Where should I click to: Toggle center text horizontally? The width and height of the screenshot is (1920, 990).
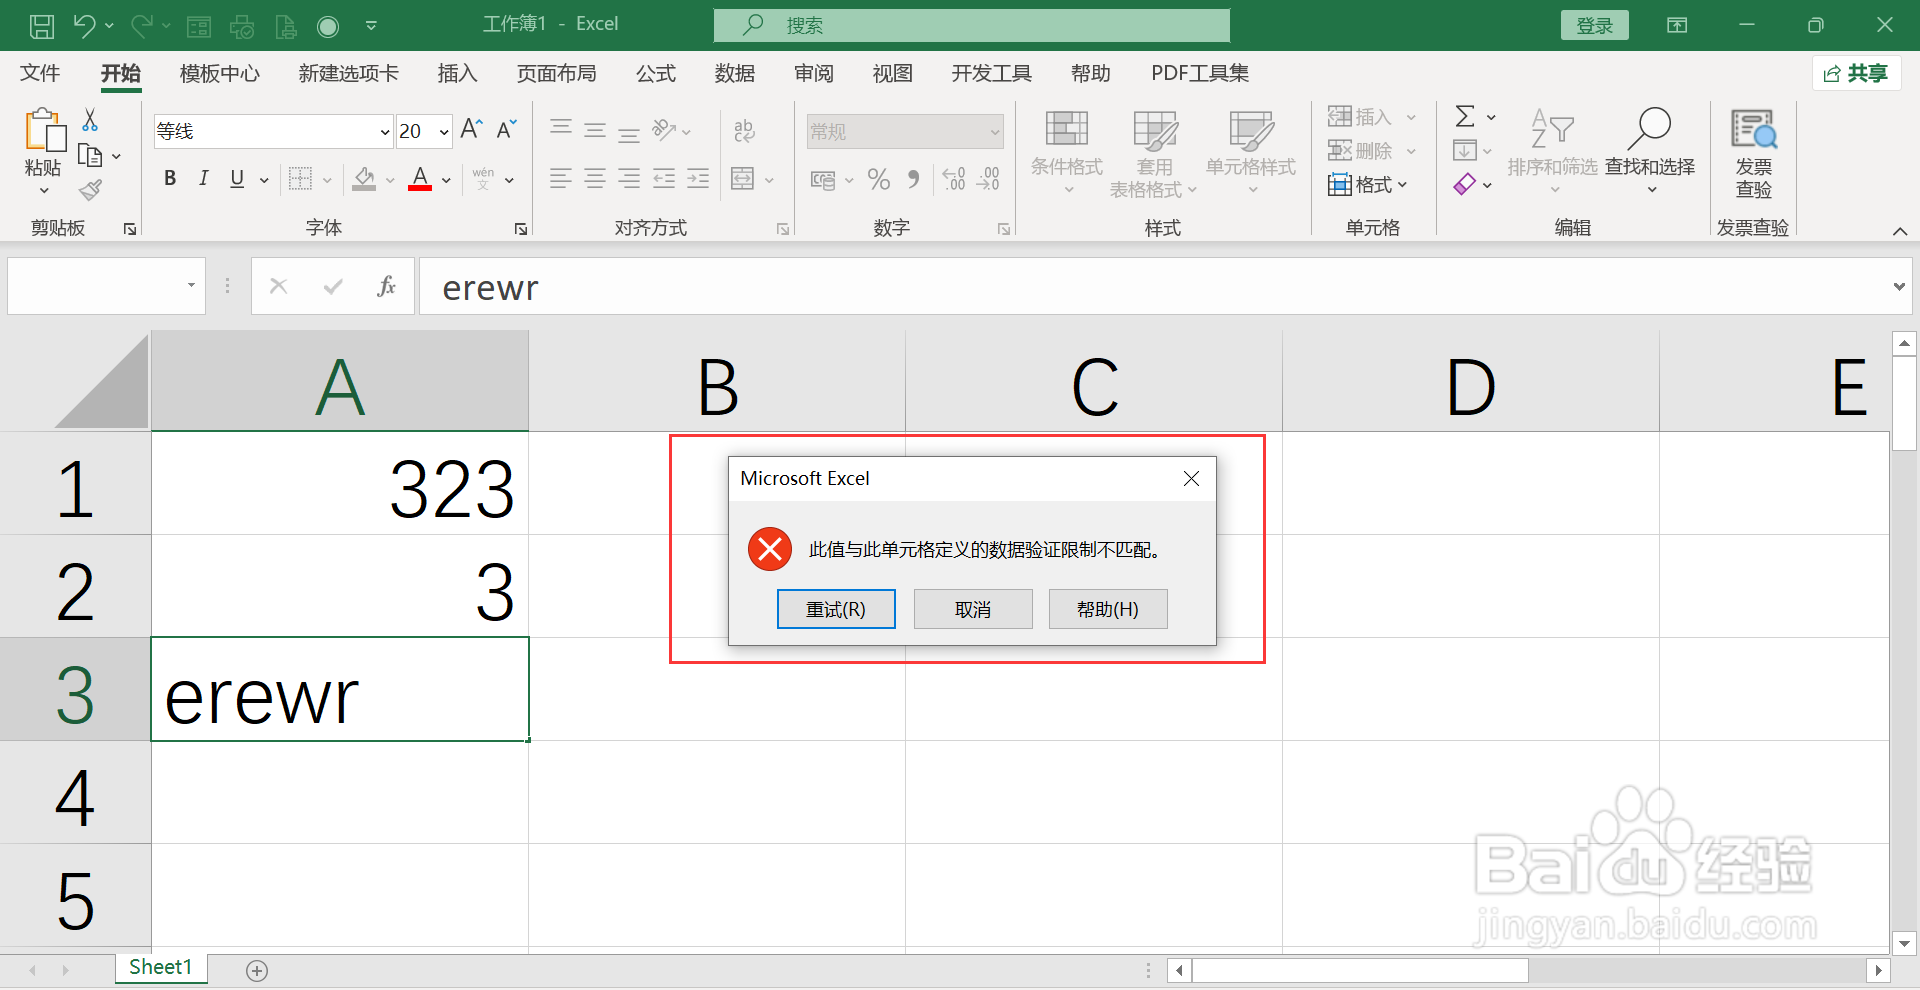tap(594, 179)
